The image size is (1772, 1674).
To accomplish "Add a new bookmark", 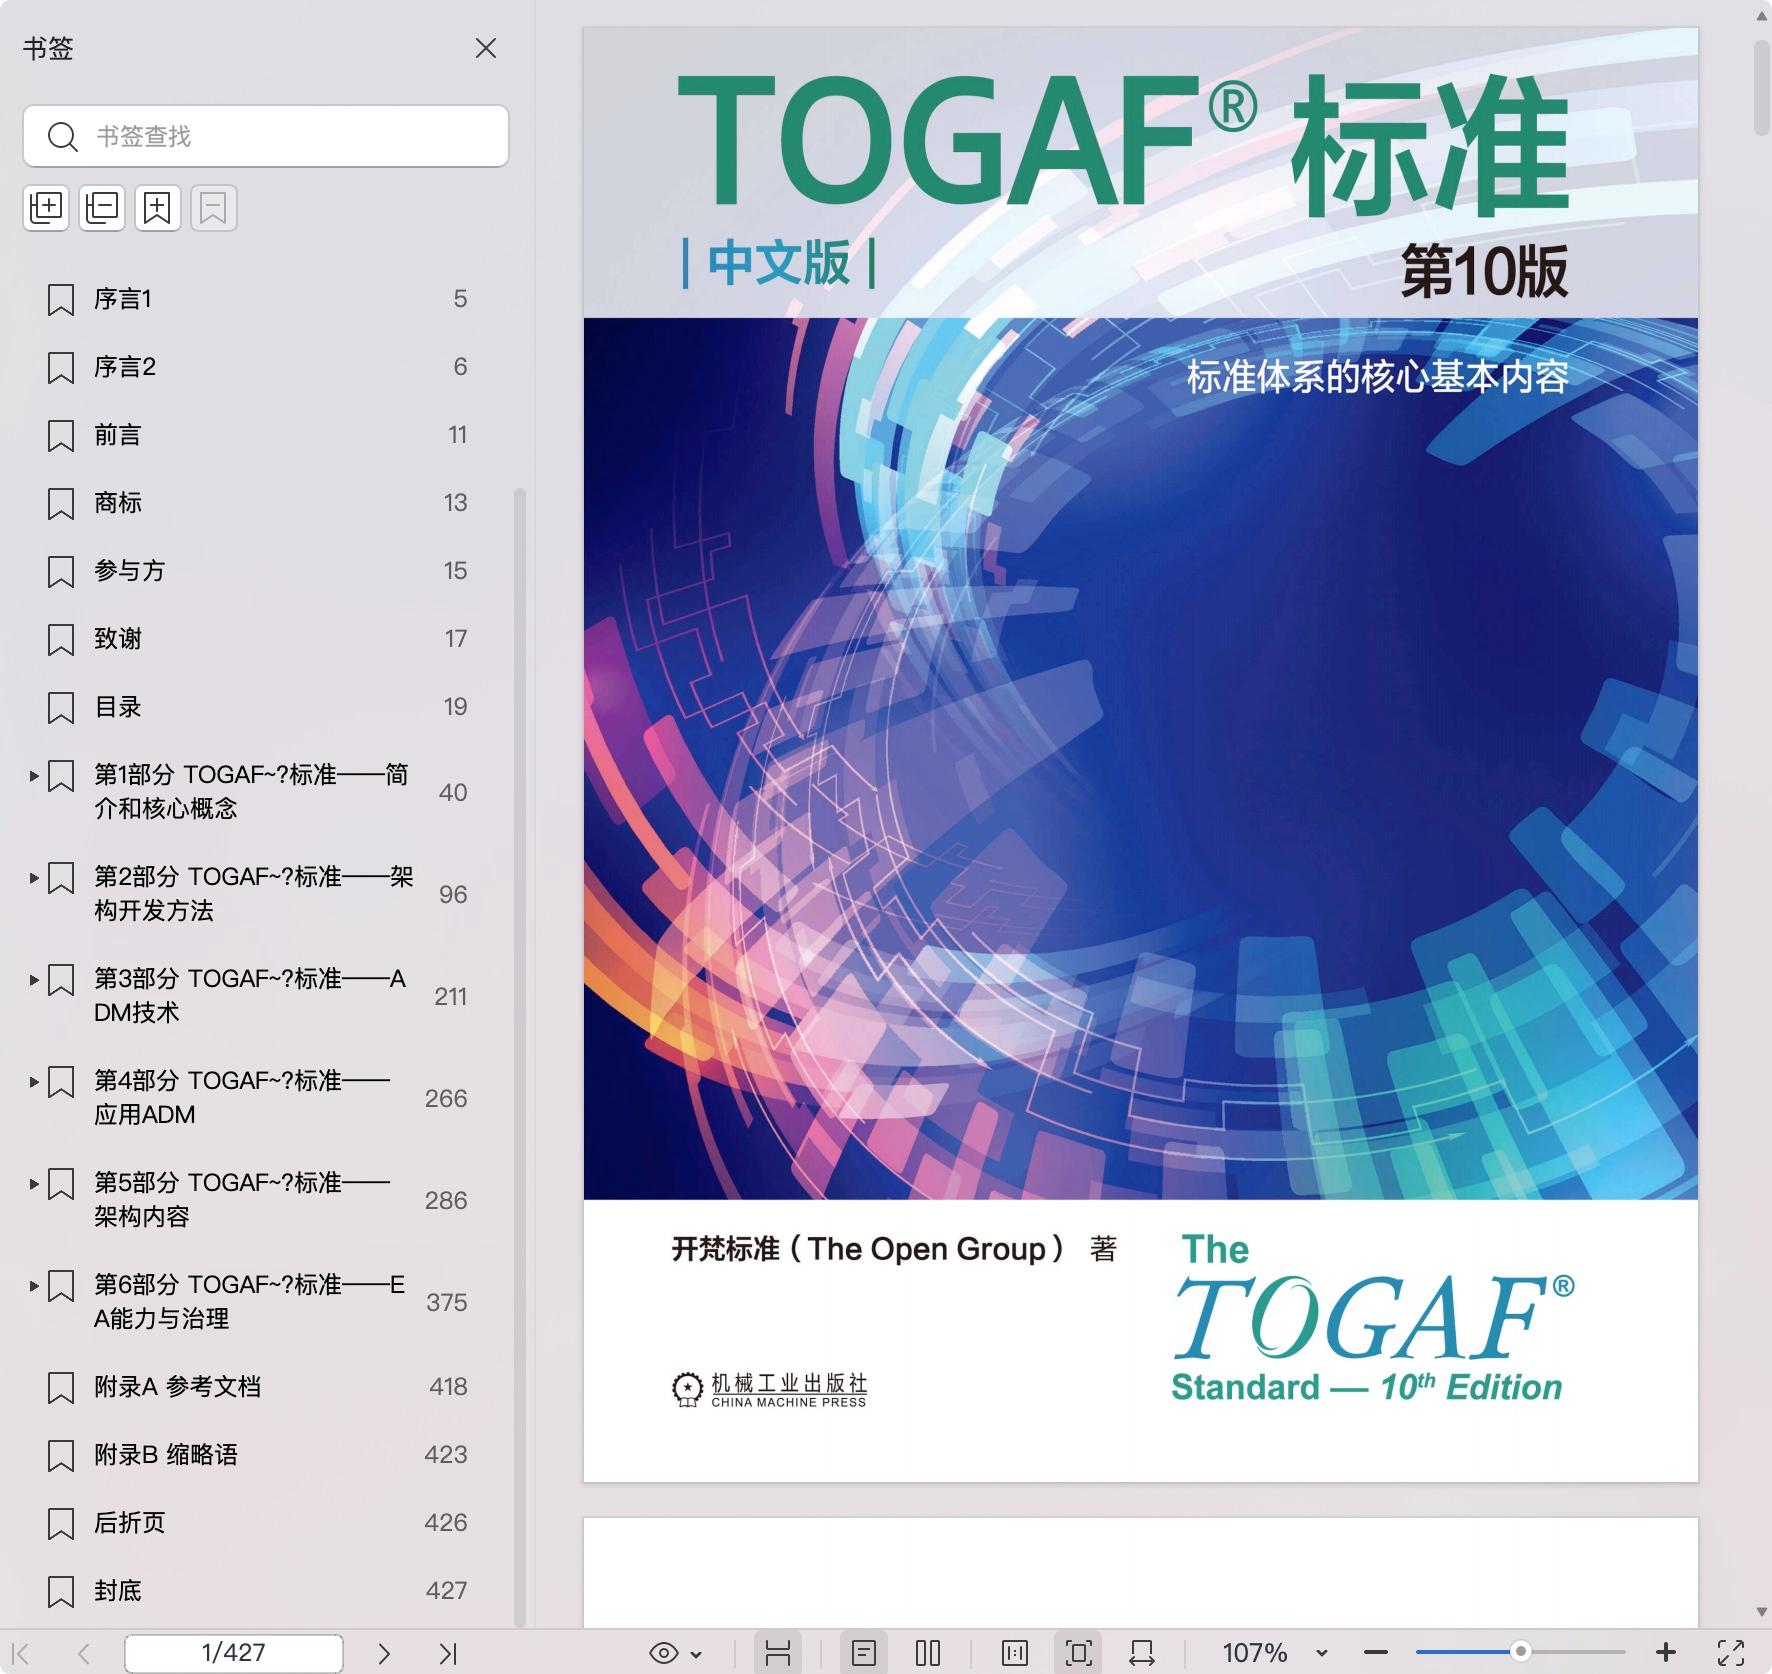I will pos(158,208).
